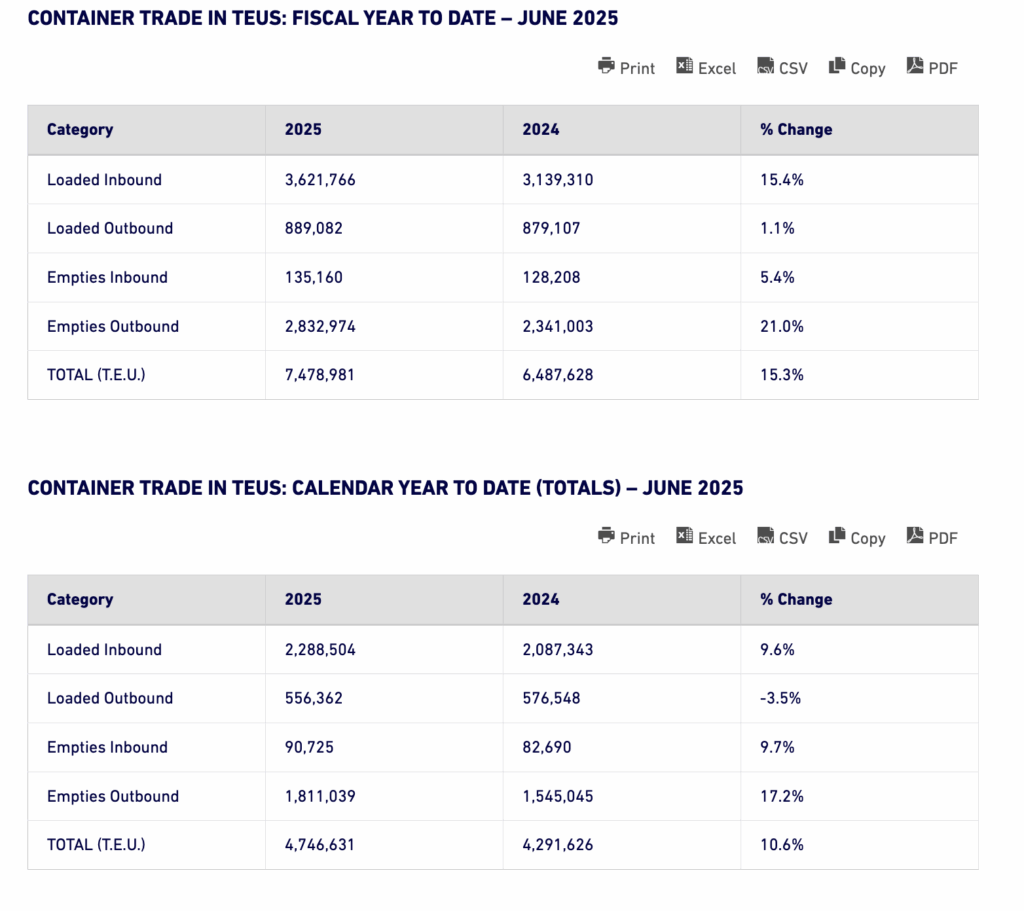Copy the fiscal year table data
This screenshot has width=1024, height=911.
(x=857, y=67)
